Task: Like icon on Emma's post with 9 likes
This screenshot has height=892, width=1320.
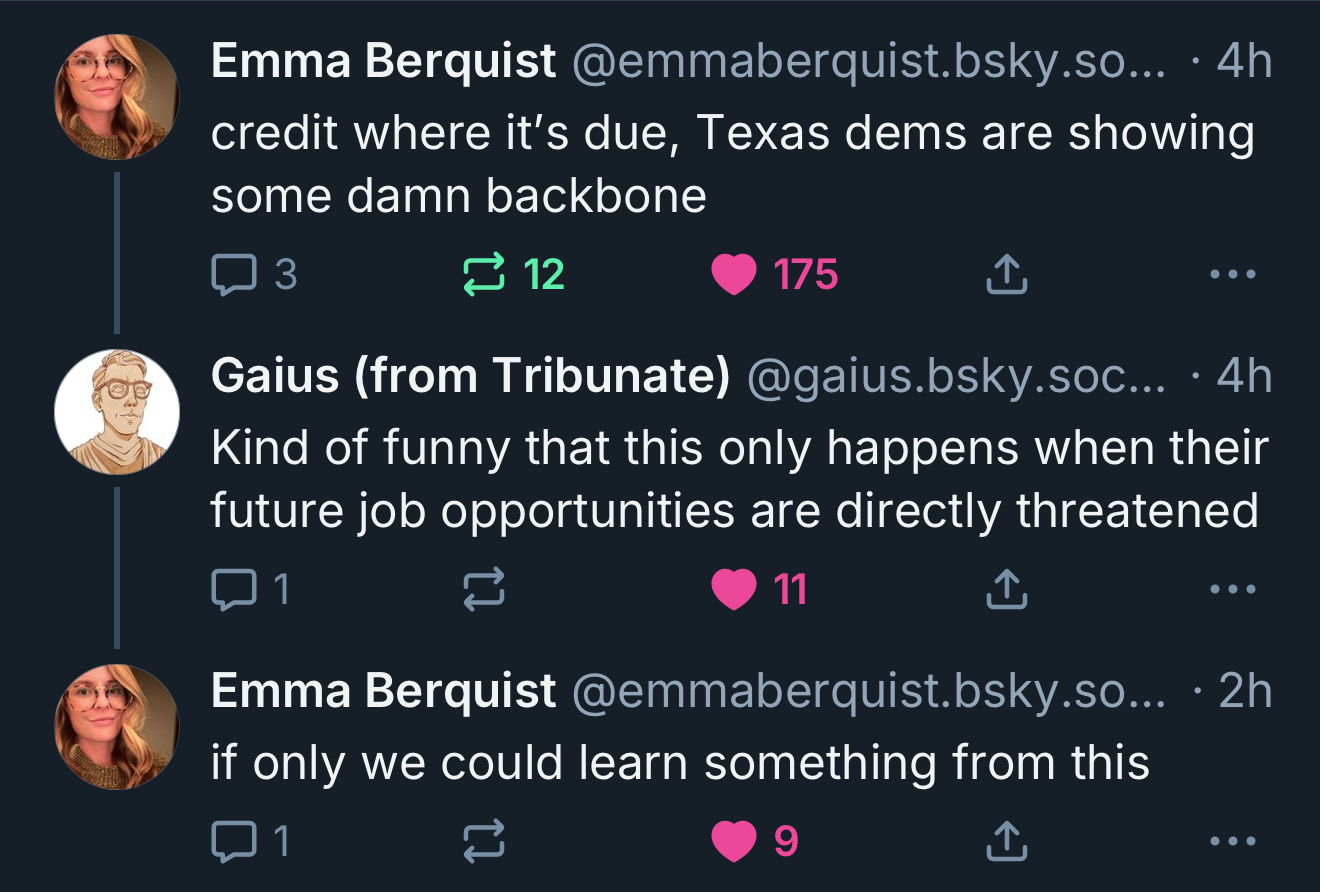Action: (734, 841)
